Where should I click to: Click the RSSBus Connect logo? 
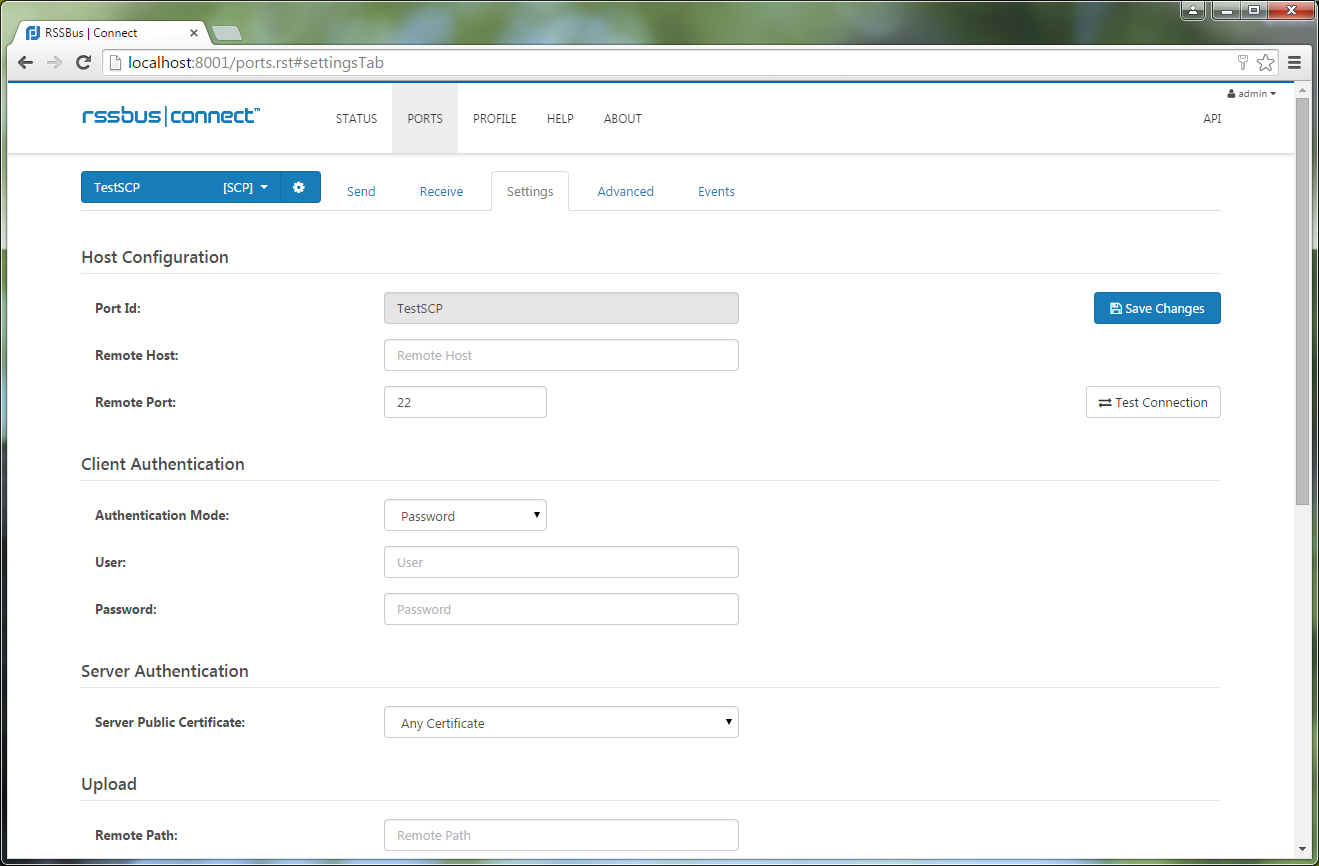[170, 117]
